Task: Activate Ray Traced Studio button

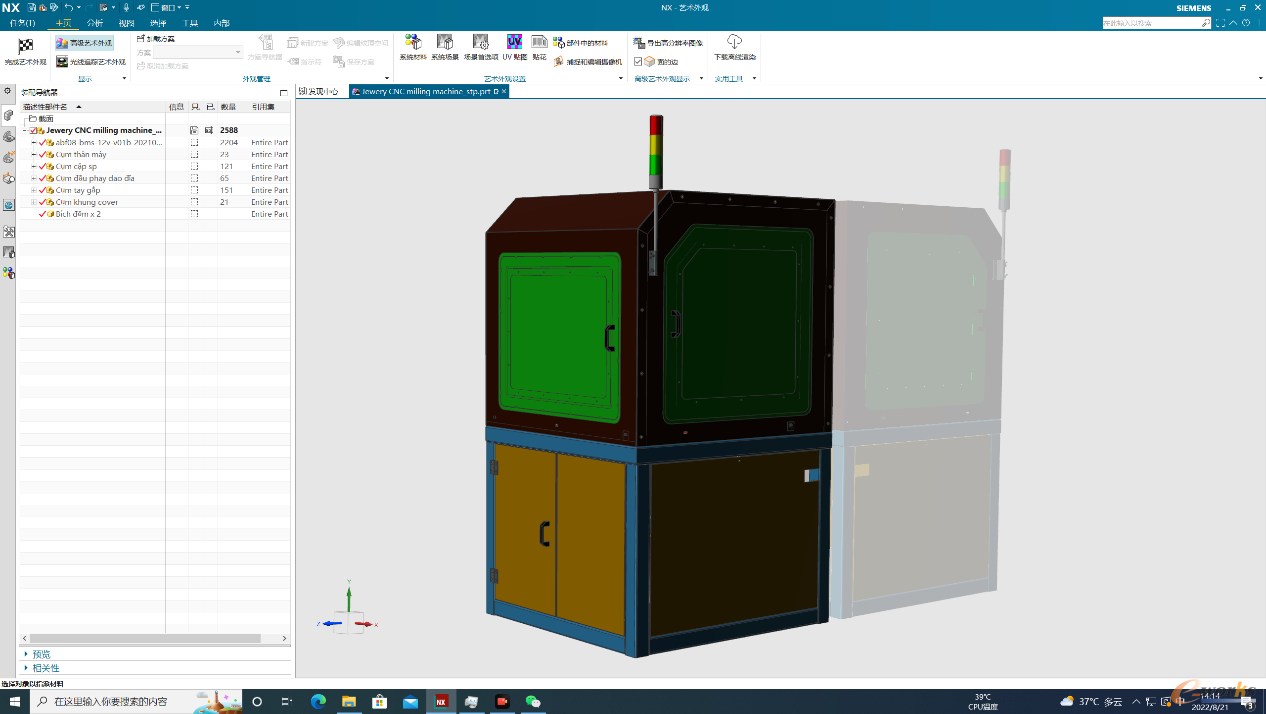Action: point(91,62)
